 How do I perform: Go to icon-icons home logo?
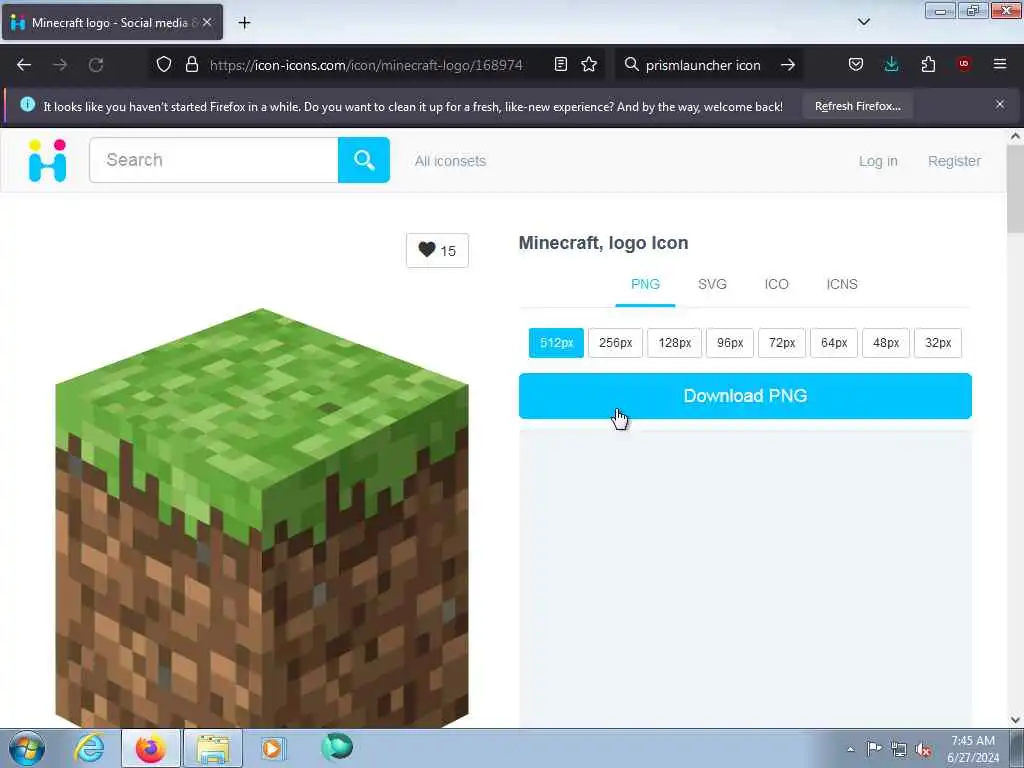(x=48, y=160)
